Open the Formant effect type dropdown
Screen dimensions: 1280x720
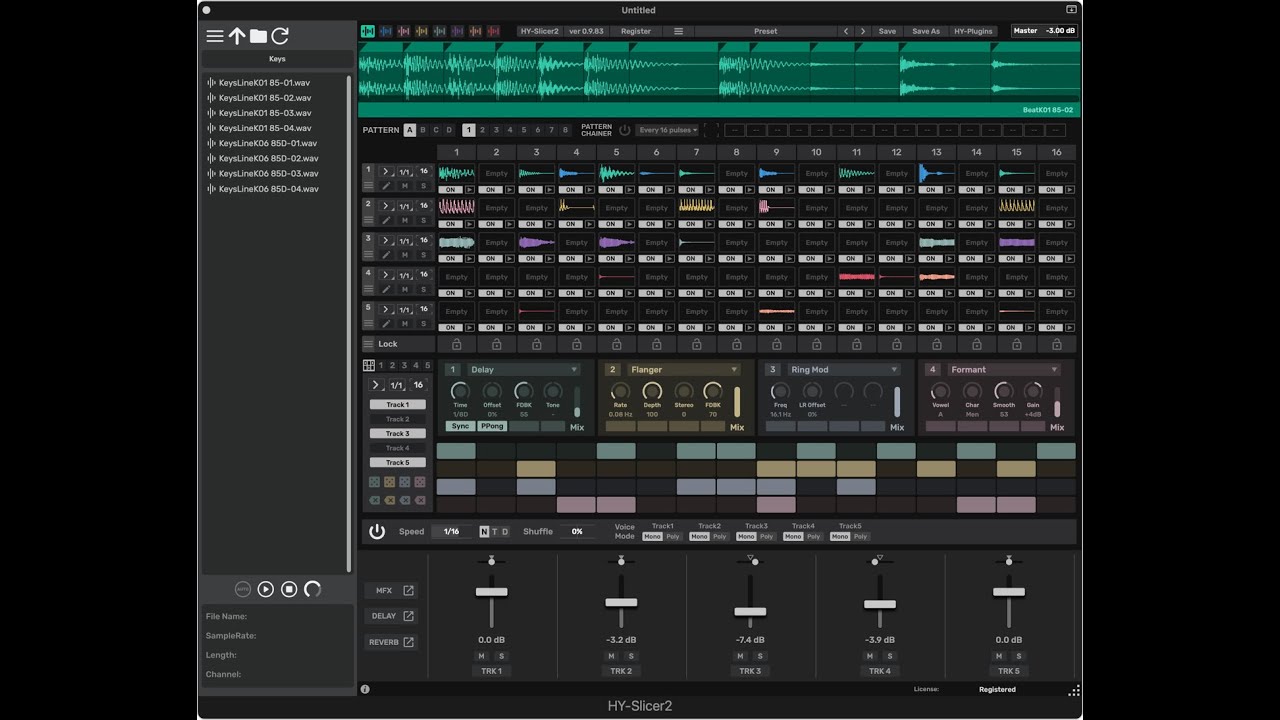point(1004,370)
